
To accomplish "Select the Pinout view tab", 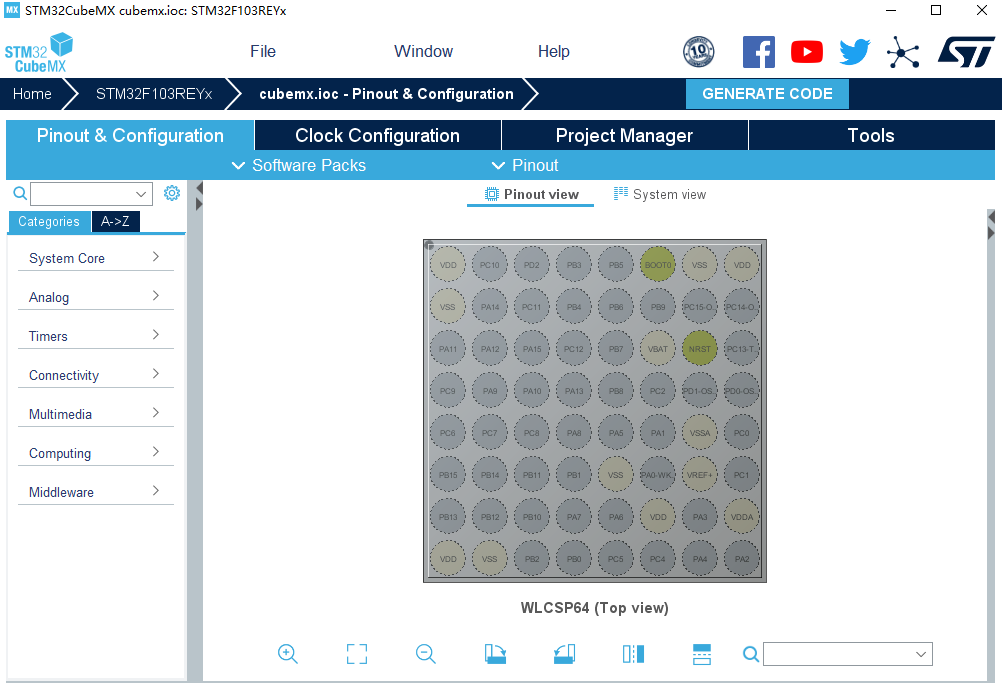I will 531,194.
